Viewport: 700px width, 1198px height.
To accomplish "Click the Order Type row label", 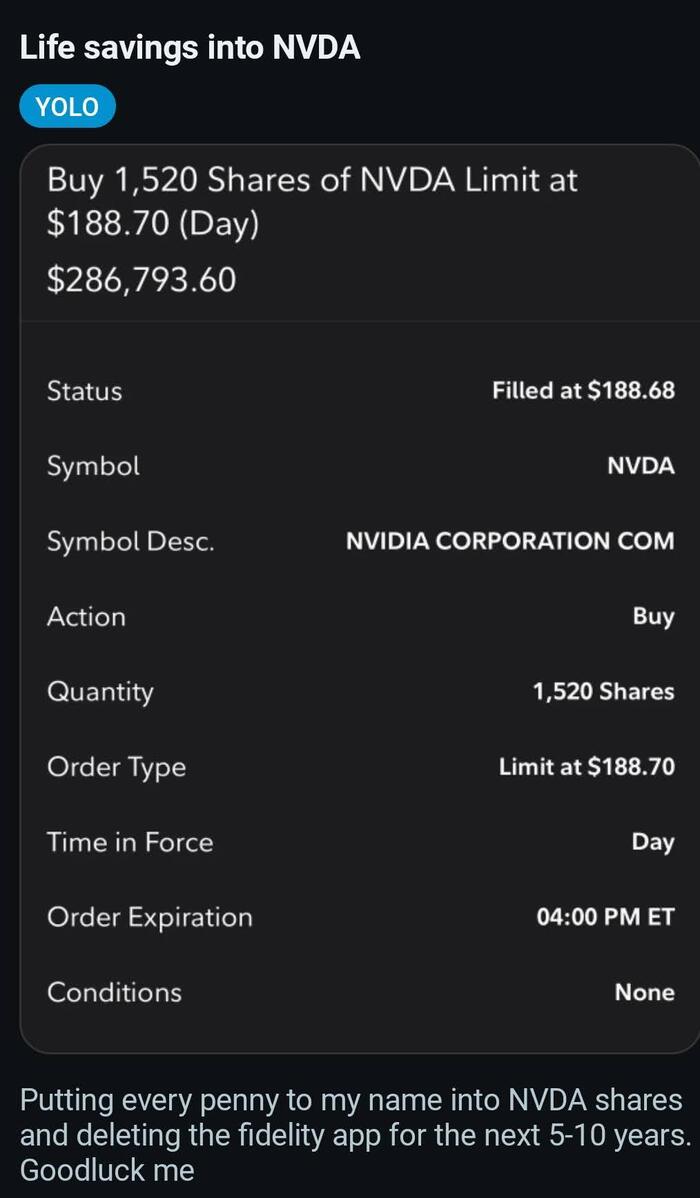I will 116,767.
